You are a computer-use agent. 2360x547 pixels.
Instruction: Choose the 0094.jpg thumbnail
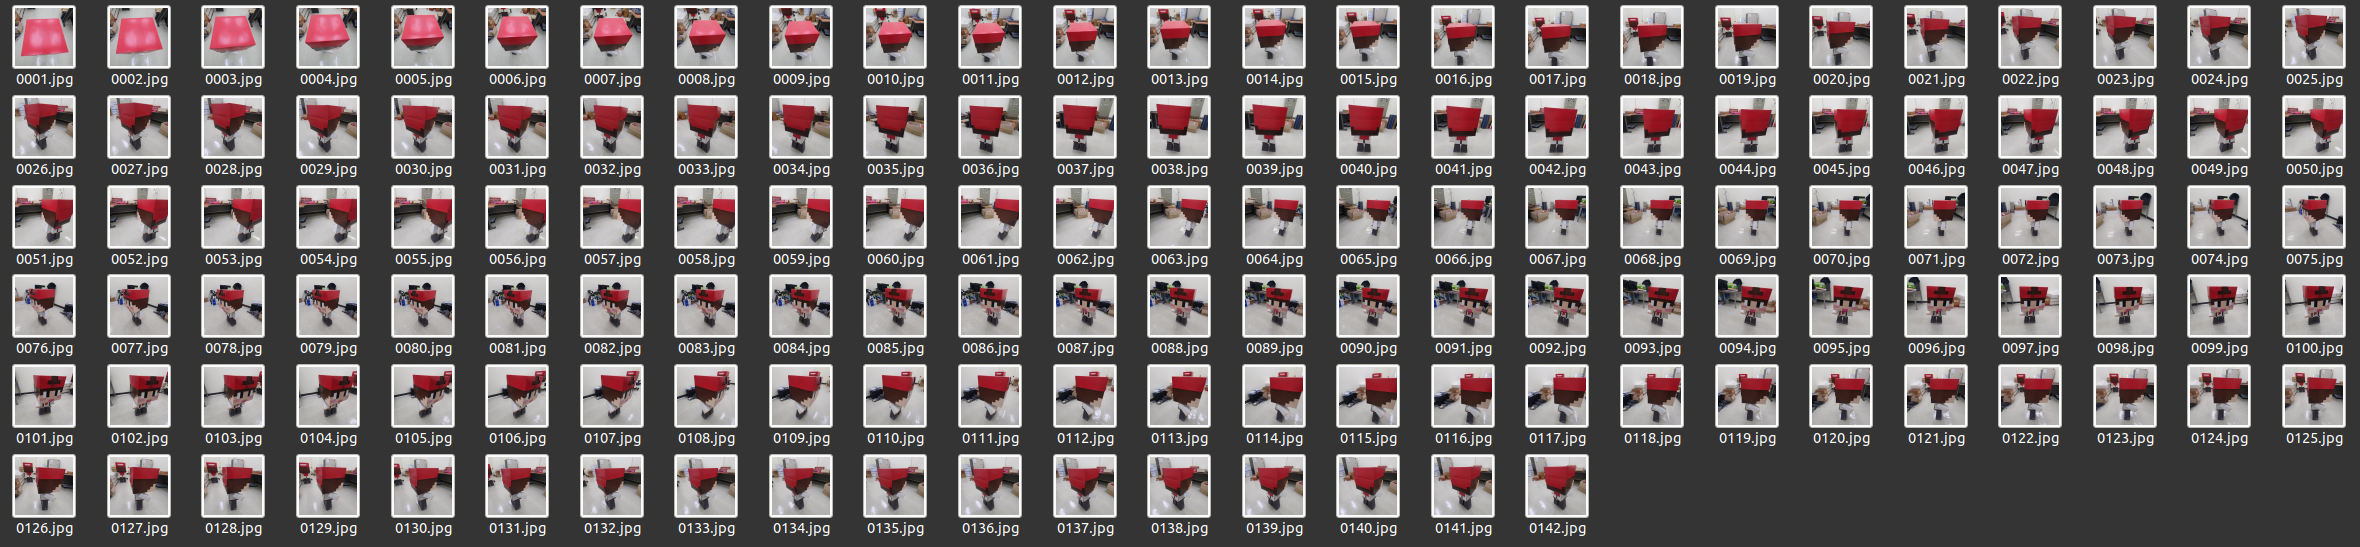[x=1747, y=306]
